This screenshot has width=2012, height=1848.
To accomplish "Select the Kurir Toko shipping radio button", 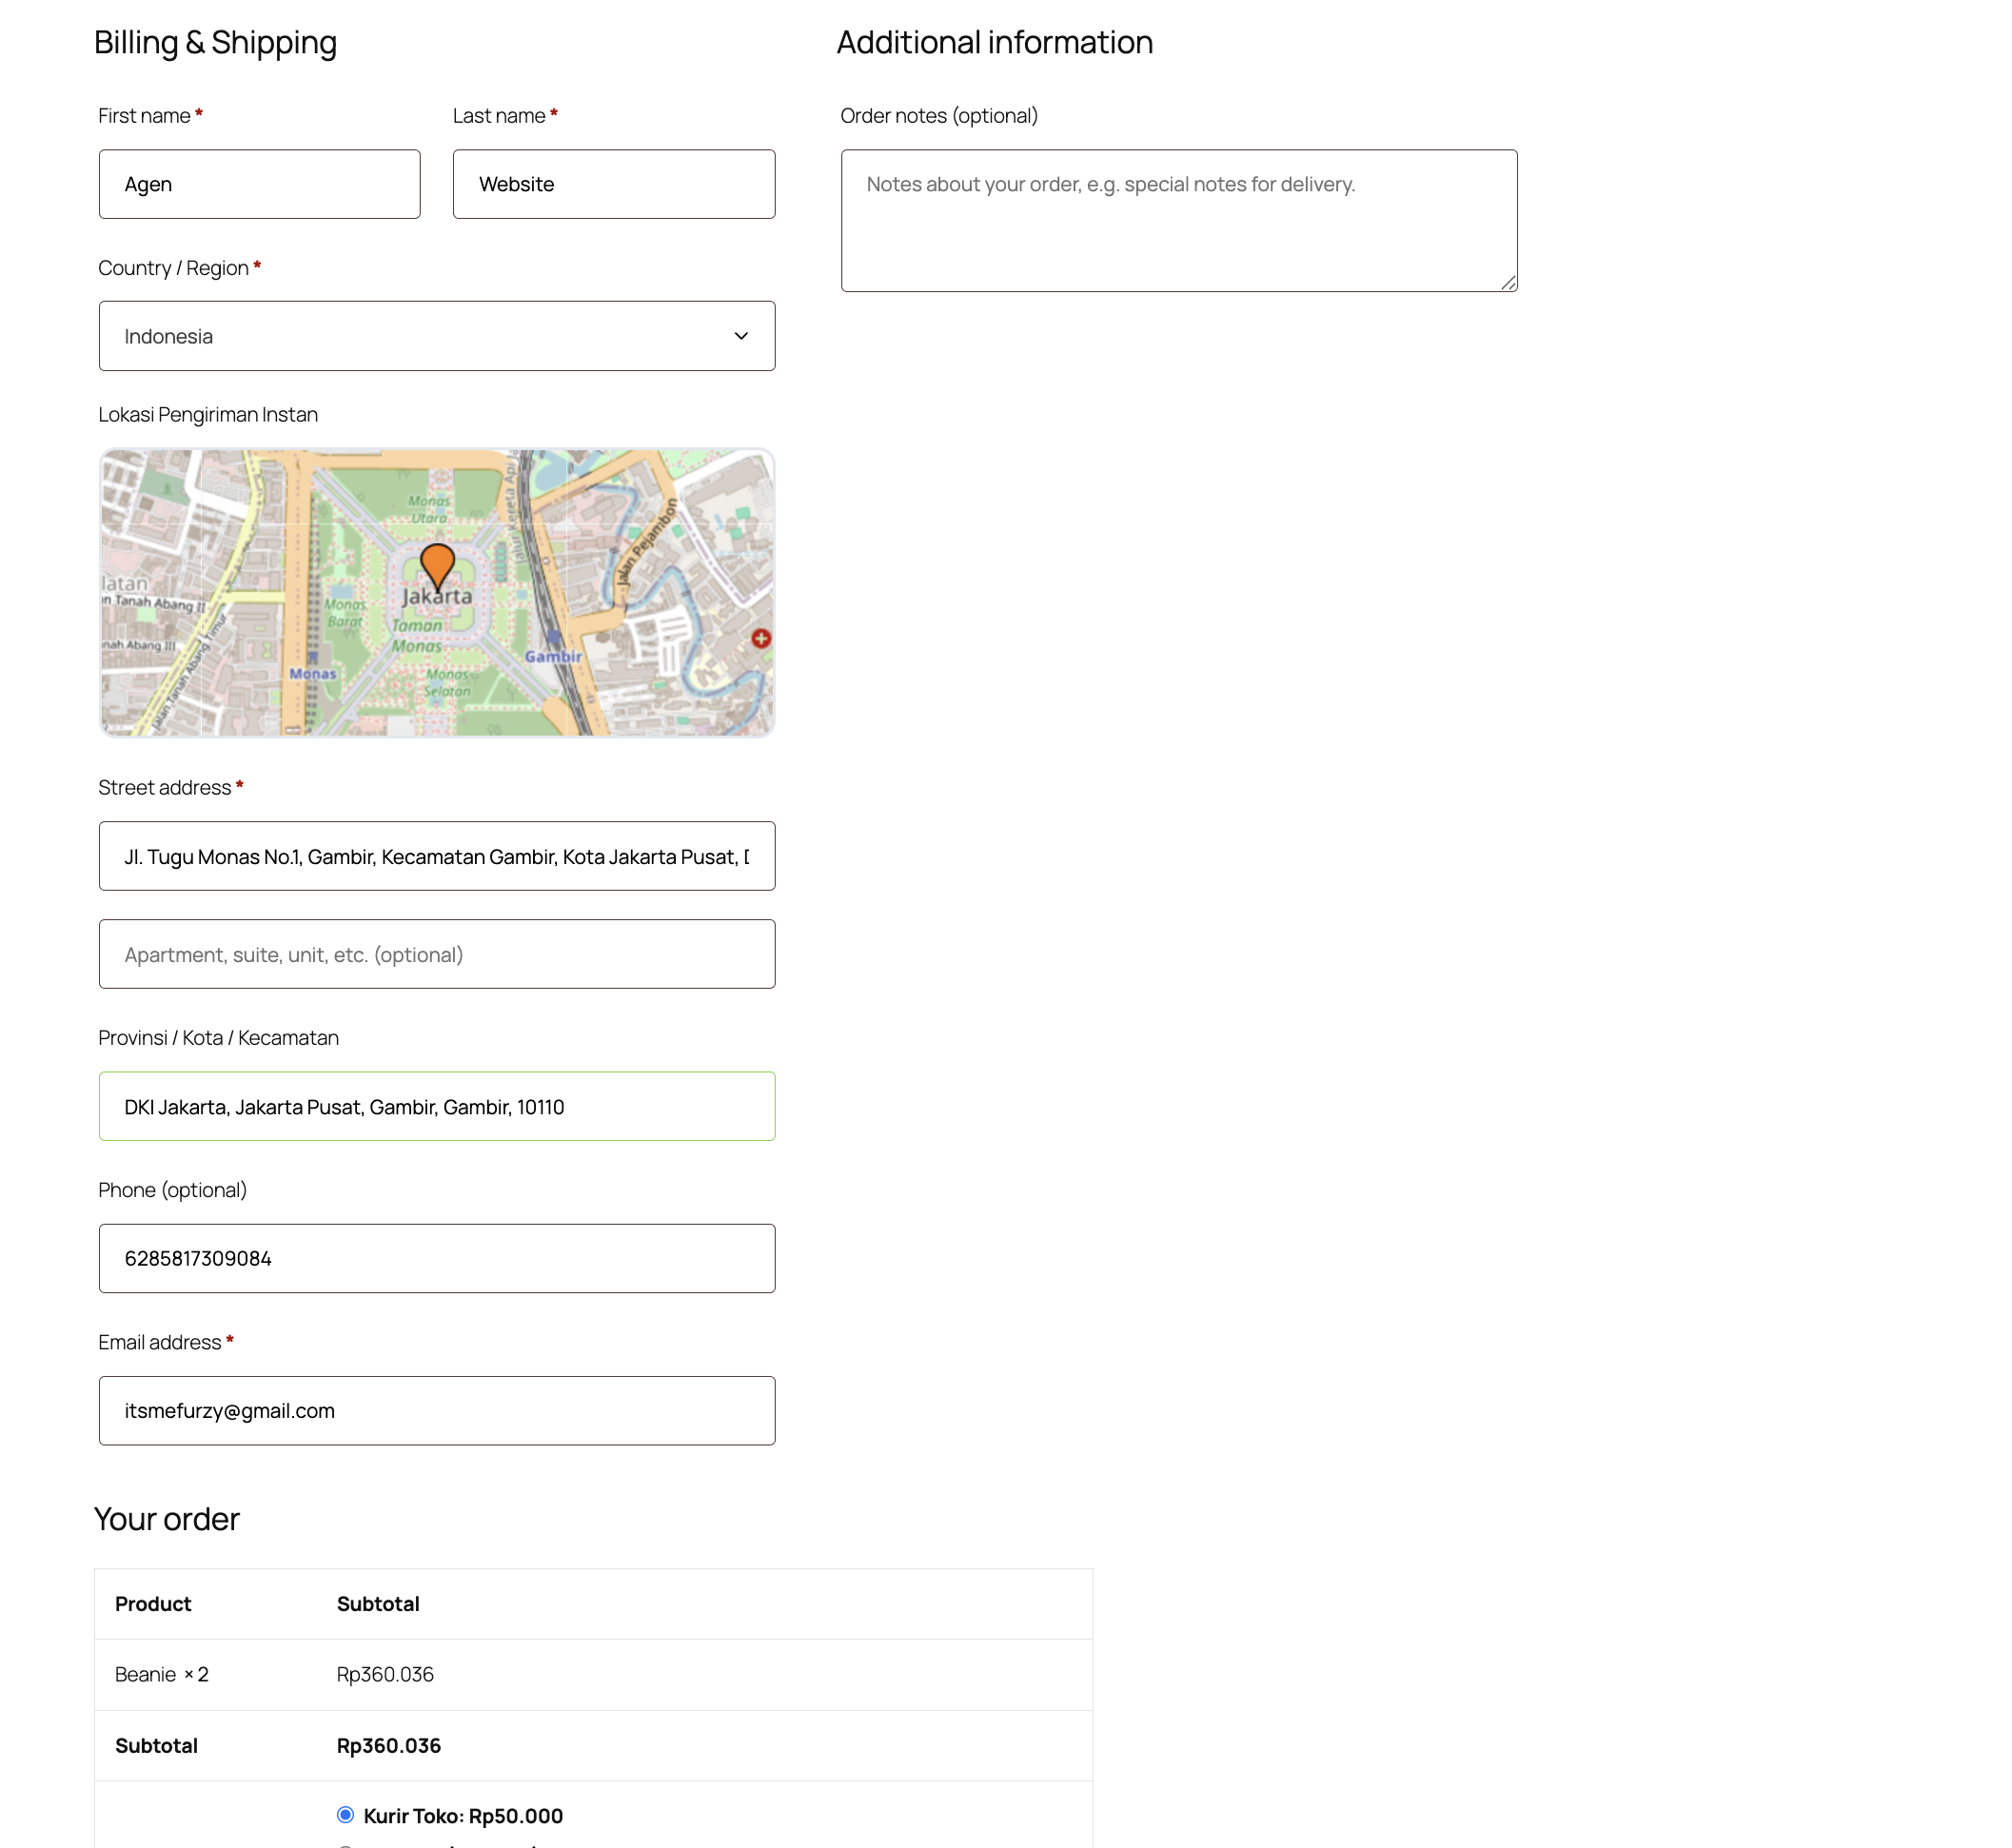I will (x=345, y=1814).
